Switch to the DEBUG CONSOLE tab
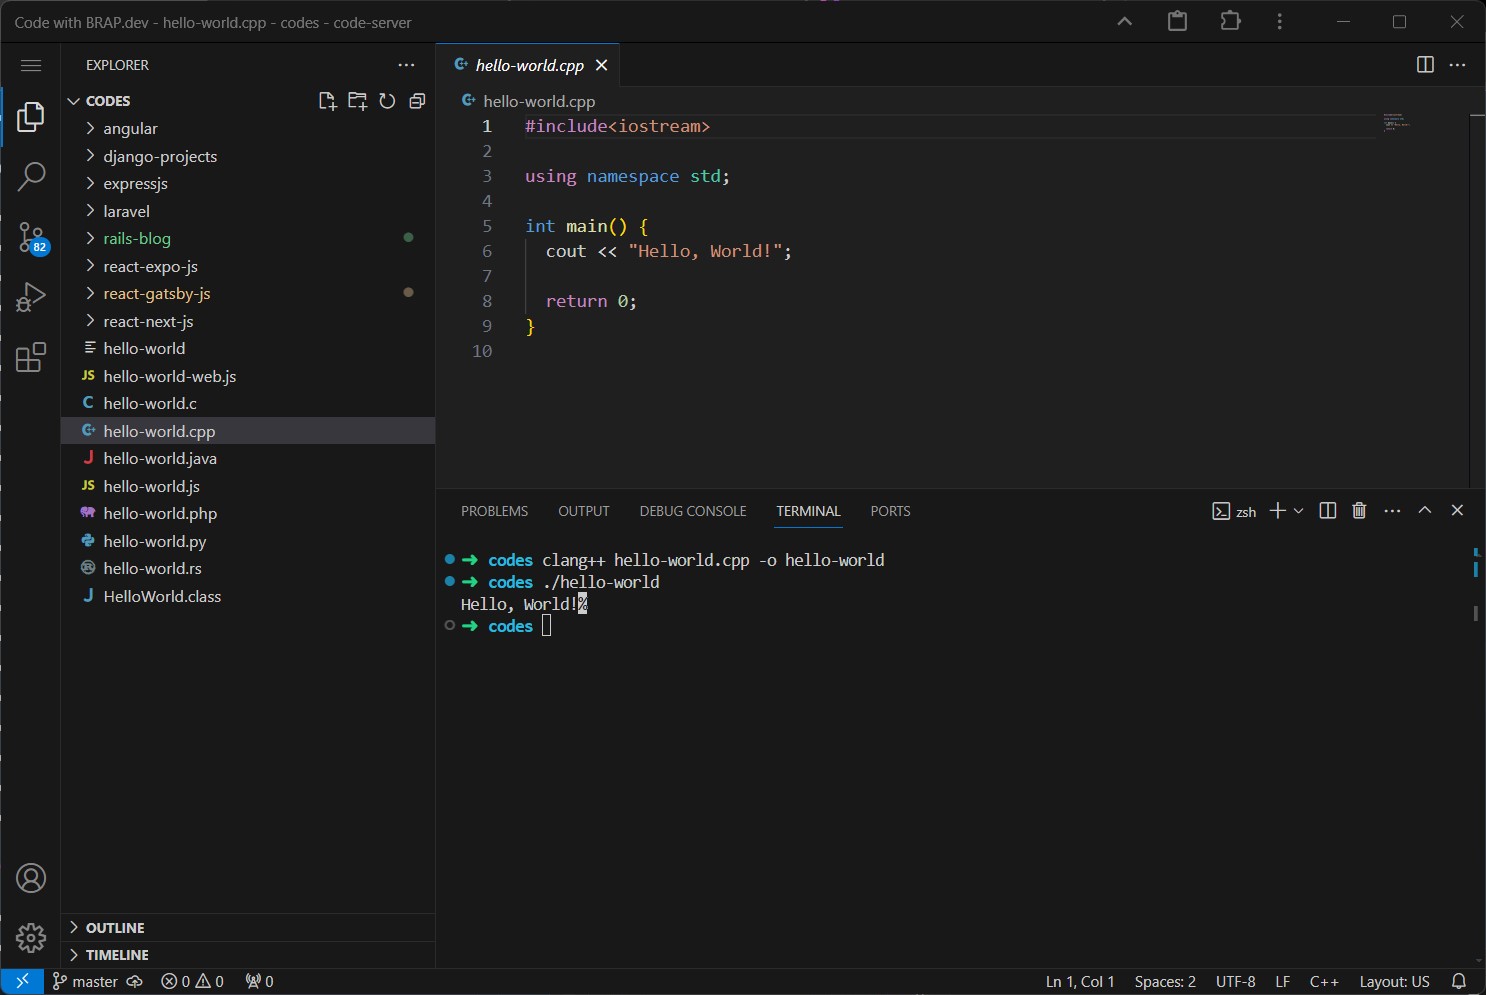 tap(692, 511)
